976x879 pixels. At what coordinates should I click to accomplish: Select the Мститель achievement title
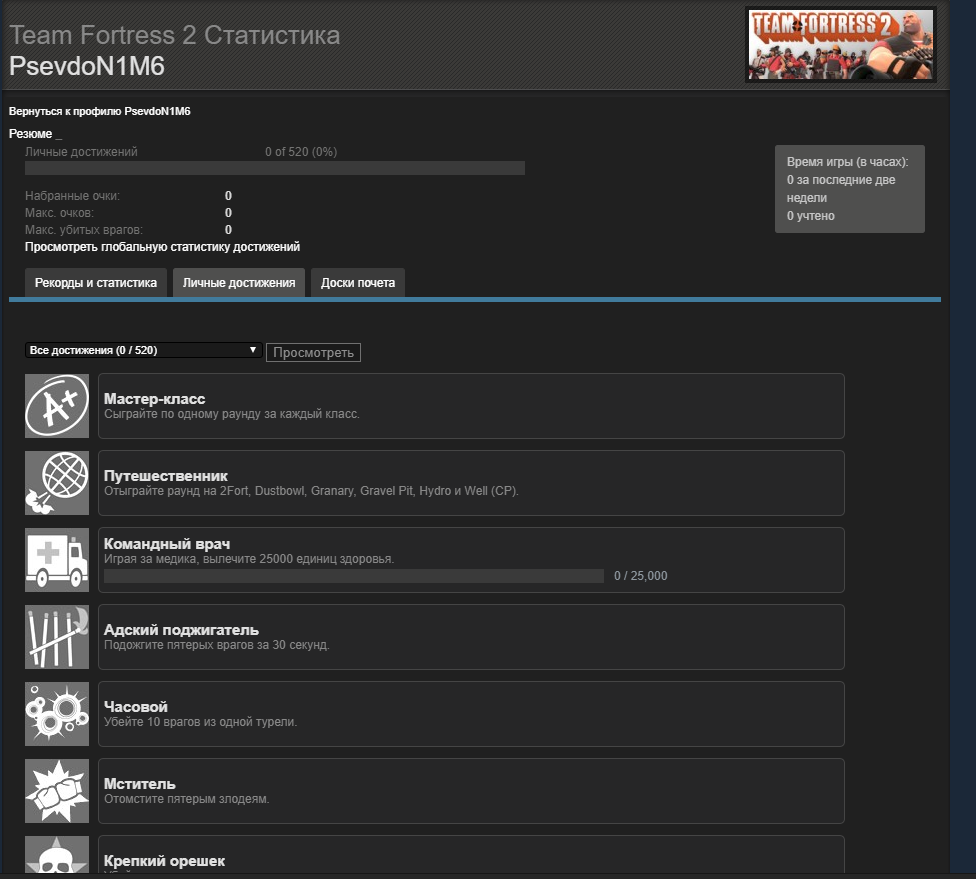(139, 784)
